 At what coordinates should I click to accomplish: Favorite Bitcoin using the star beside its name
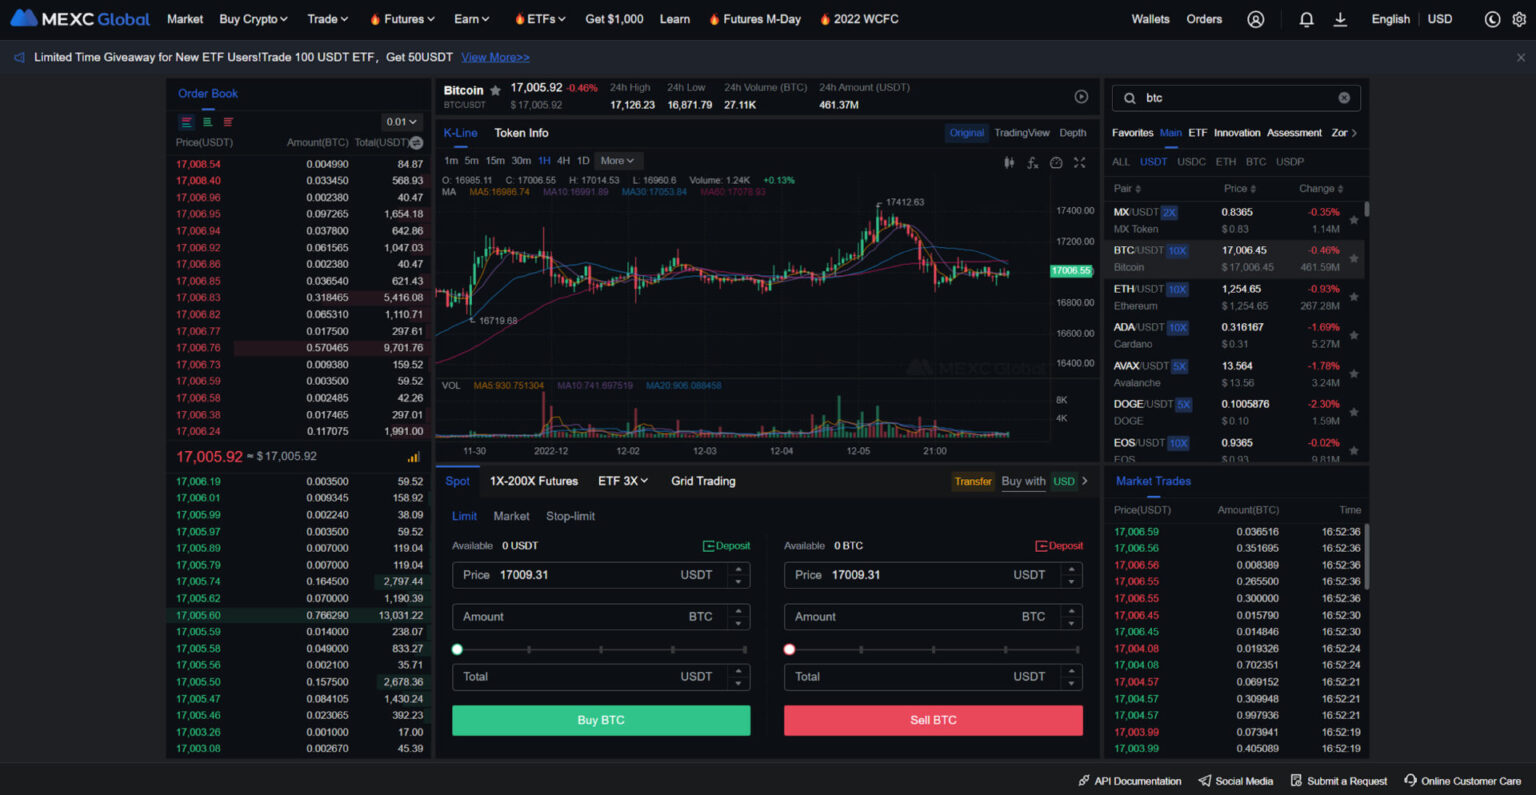(495, 91)
